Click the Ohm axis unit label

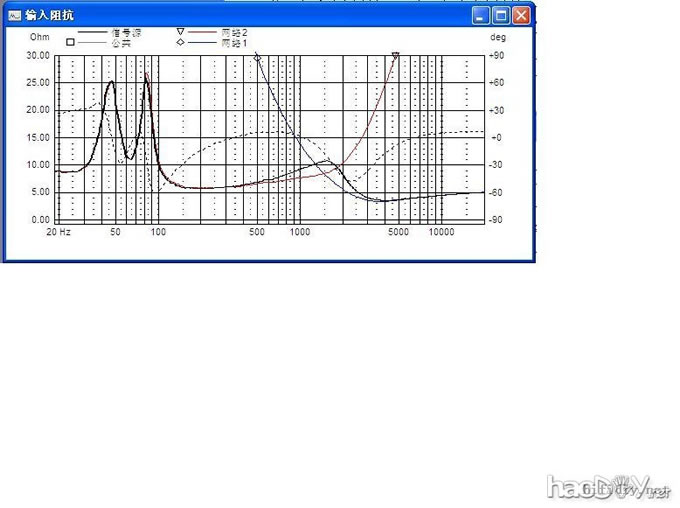pos(39,37)
